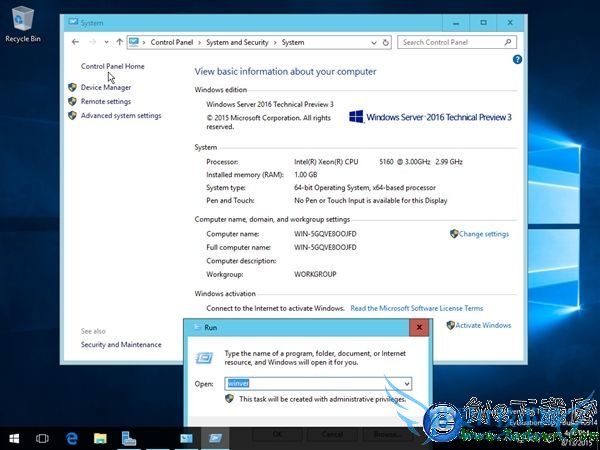This screenshot has height=450, width=600.
Task: Click shield icon beside Advanced system settings
Action: pyautogui.click(x=72, y=115)
